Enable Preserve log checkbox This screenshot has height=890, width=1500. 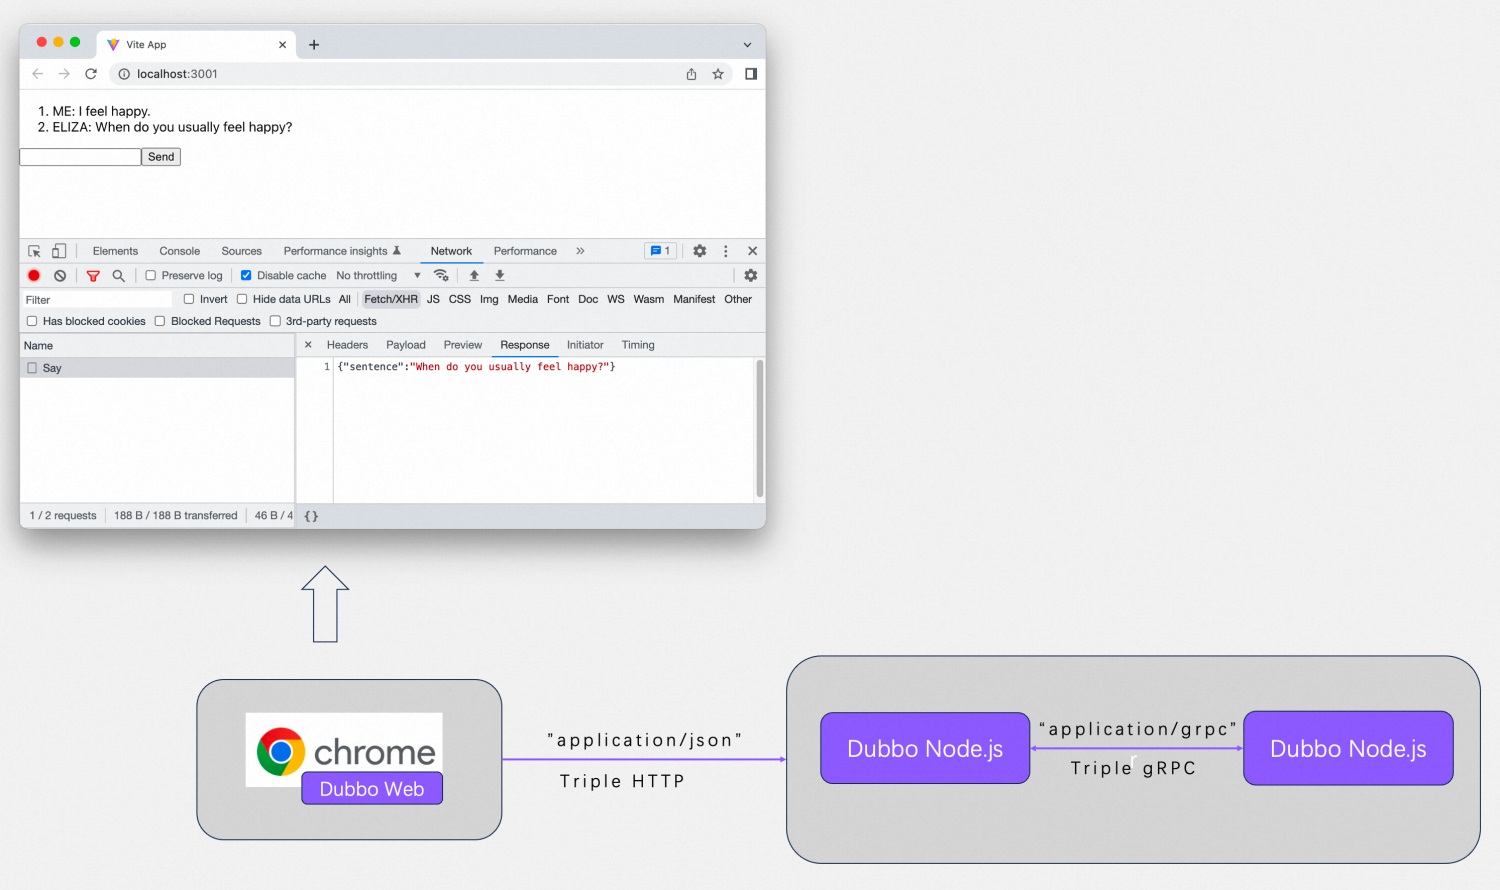click(x=151, y=276)
